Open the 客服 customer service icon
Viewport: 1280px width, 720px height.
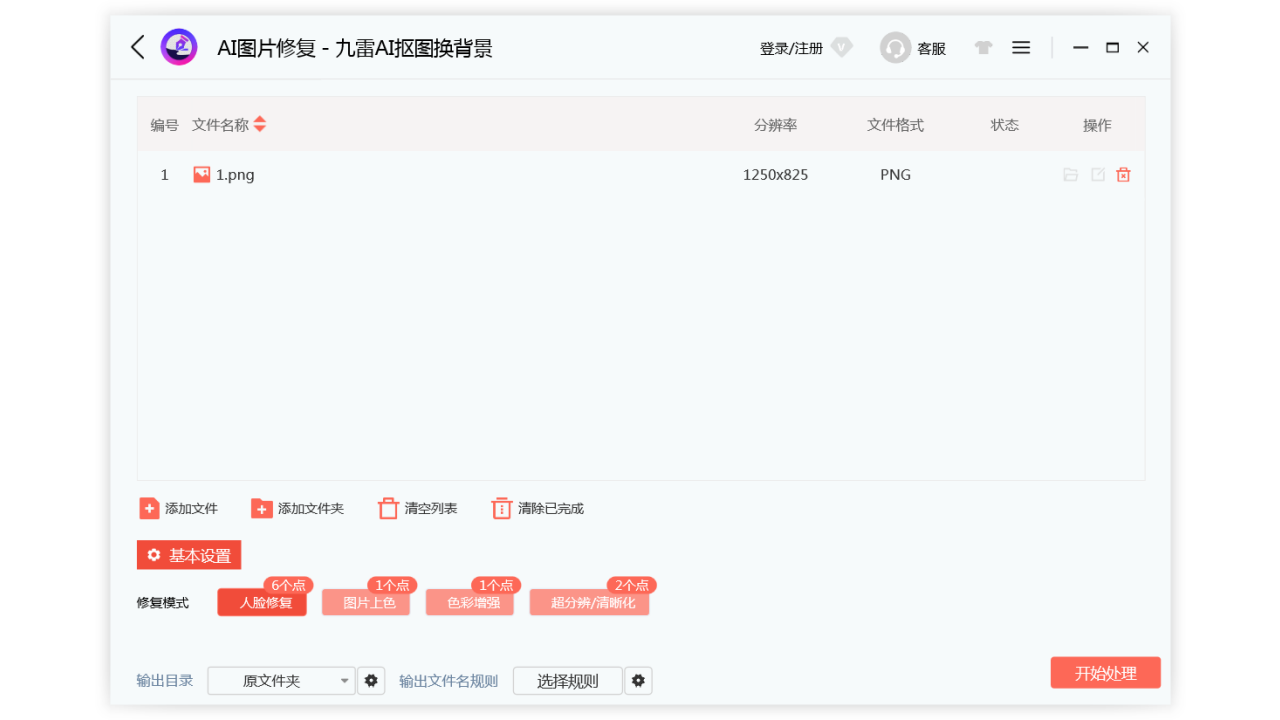pos(895,47)
